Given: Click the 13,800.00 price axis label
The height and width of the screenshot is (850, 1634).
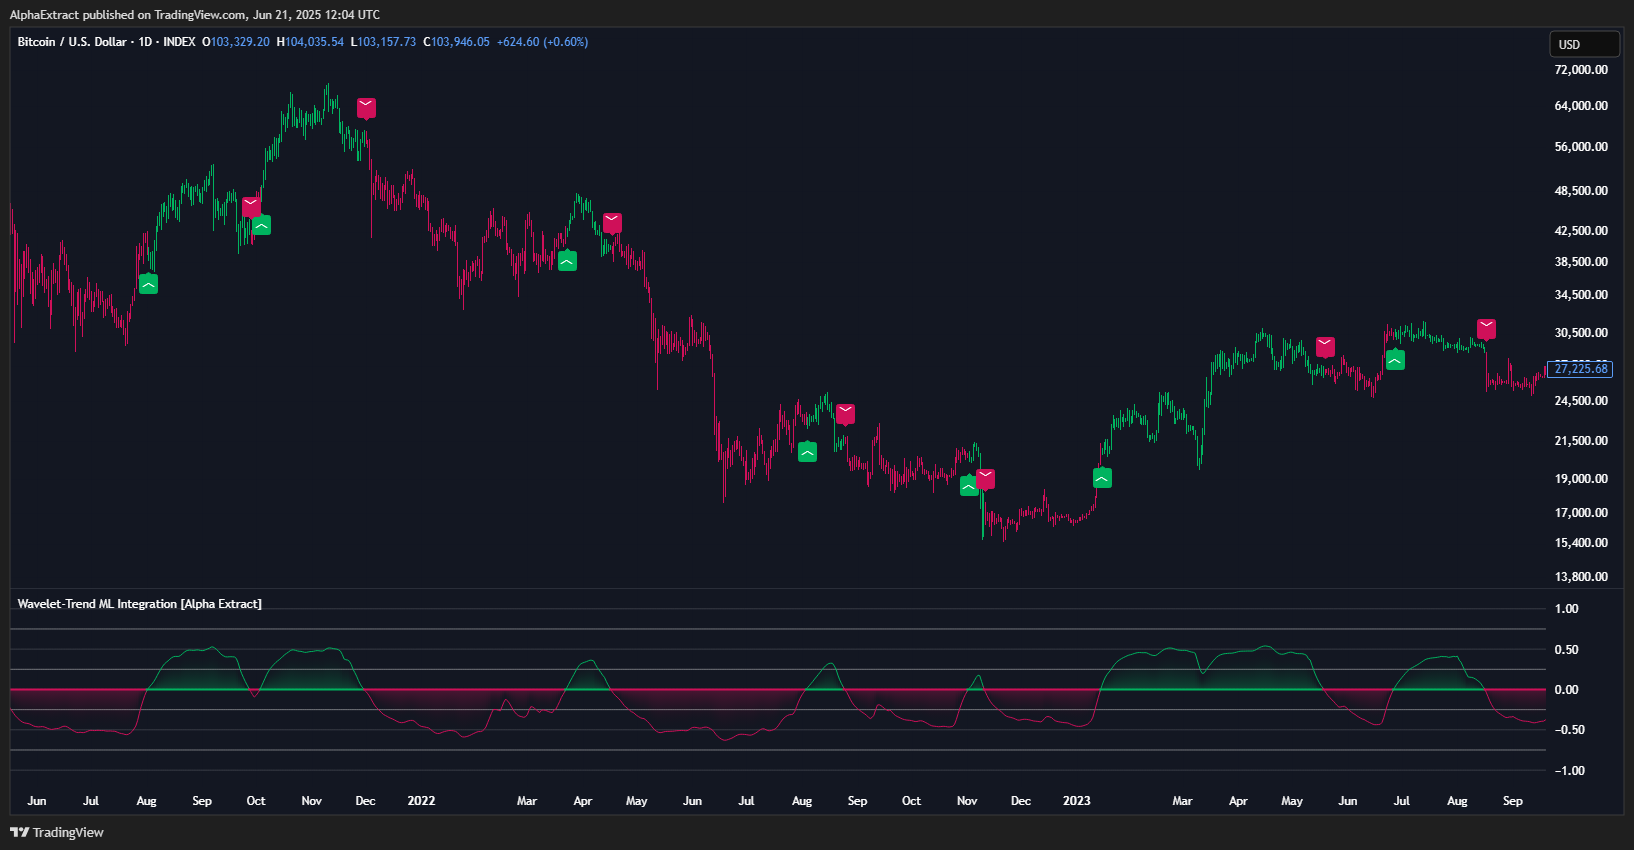Looking at the screenshot, I should 1581,577.
